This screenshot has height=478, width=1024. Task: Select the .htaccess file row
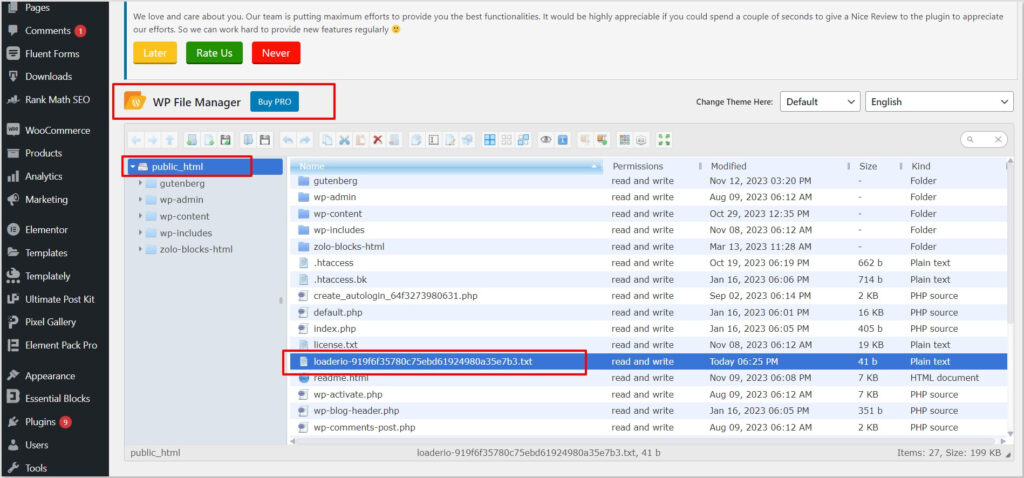pyautogui.click(x=648, y=263)
